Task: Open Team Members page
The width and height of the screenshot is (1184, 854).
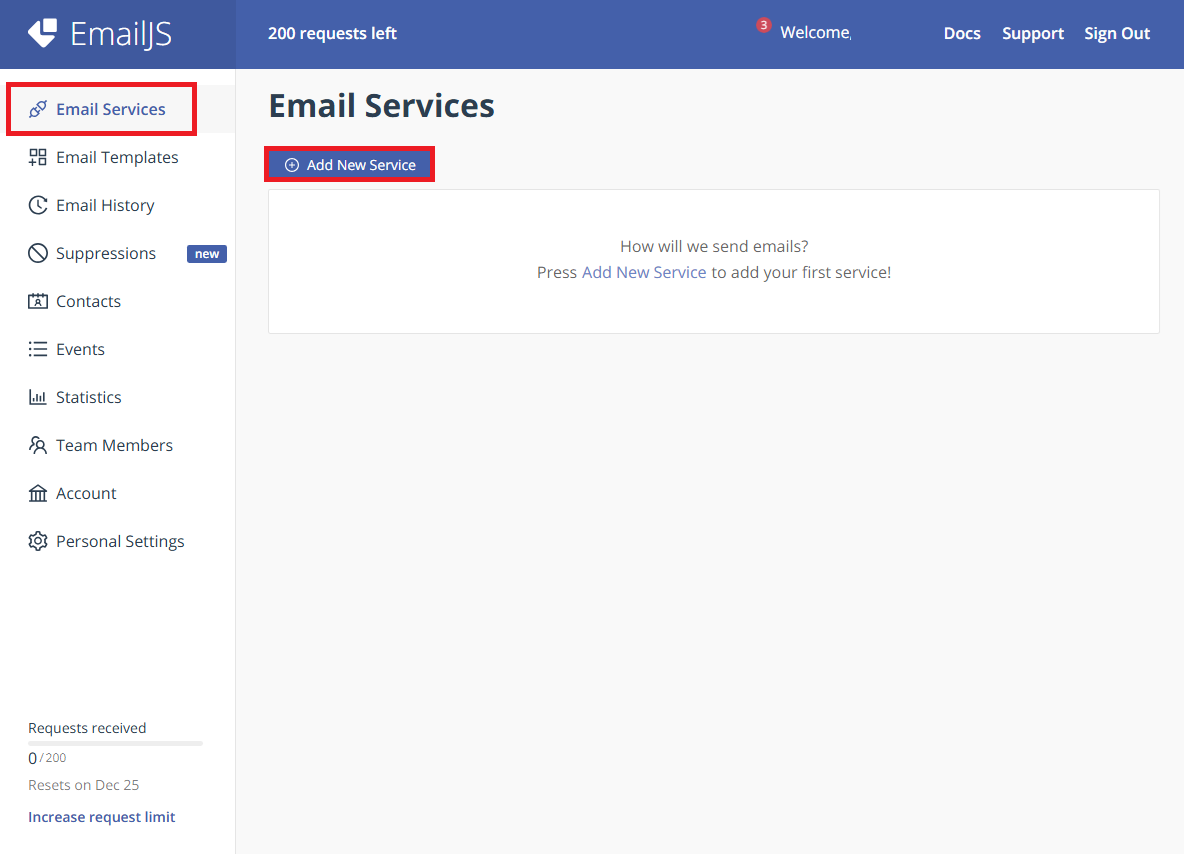Action: [114, 445]
